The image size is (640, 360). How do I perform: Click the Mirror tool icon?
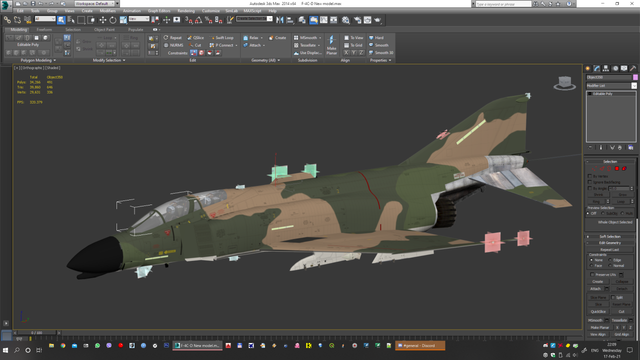280,20
